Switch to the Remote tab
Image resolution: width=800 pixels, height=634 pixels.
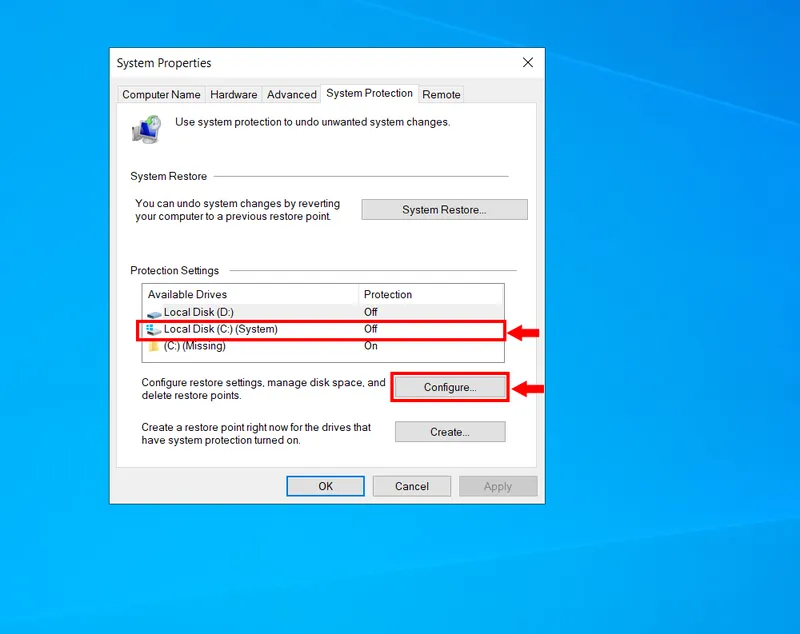[x=441, y=94]
